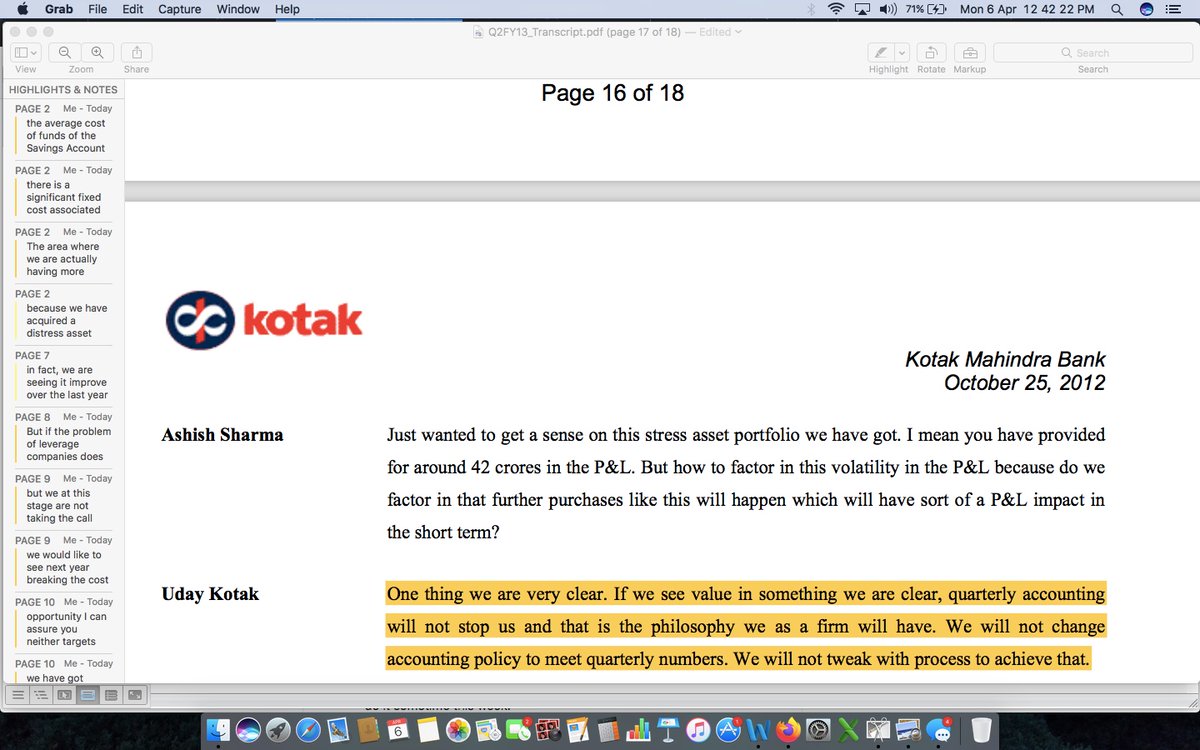Click the highlighted Uday Kotak answer text

coord(745,626)
